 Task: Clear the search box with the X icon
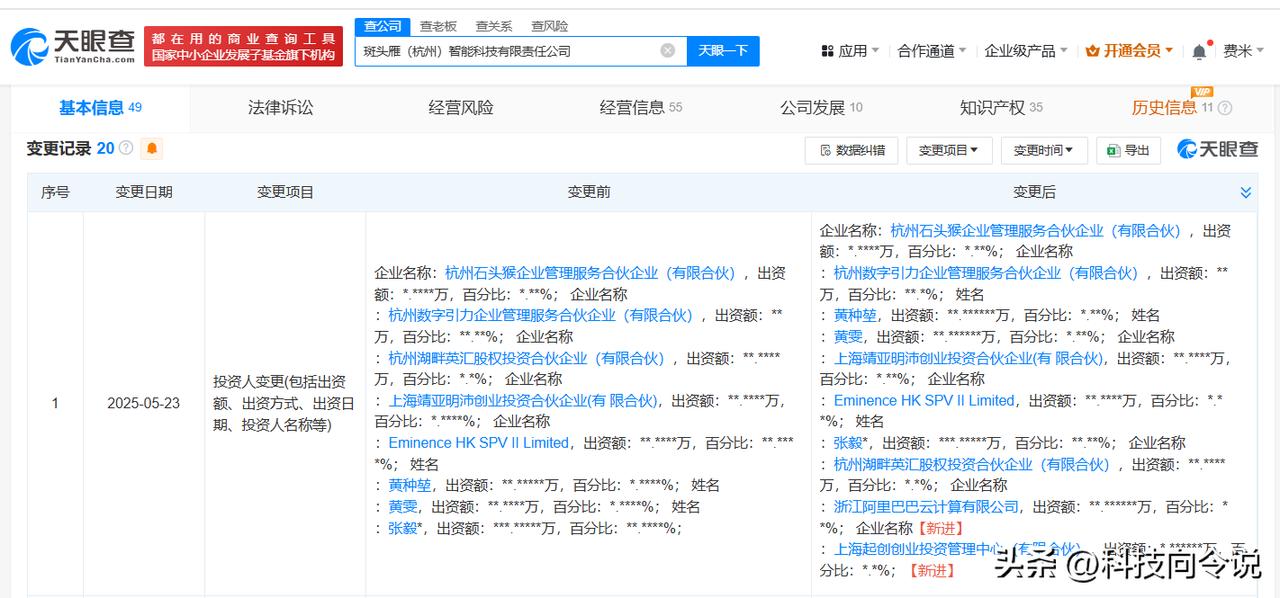pos(667,50)
